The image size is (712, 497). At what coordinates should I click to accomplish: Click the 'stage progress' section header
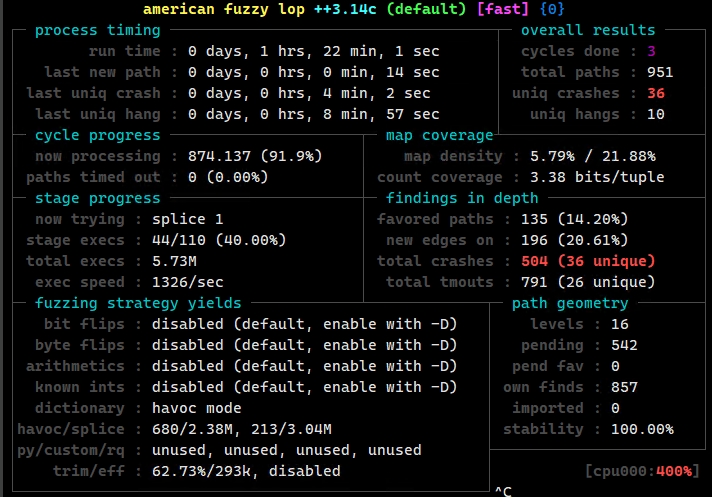[98, 198]
